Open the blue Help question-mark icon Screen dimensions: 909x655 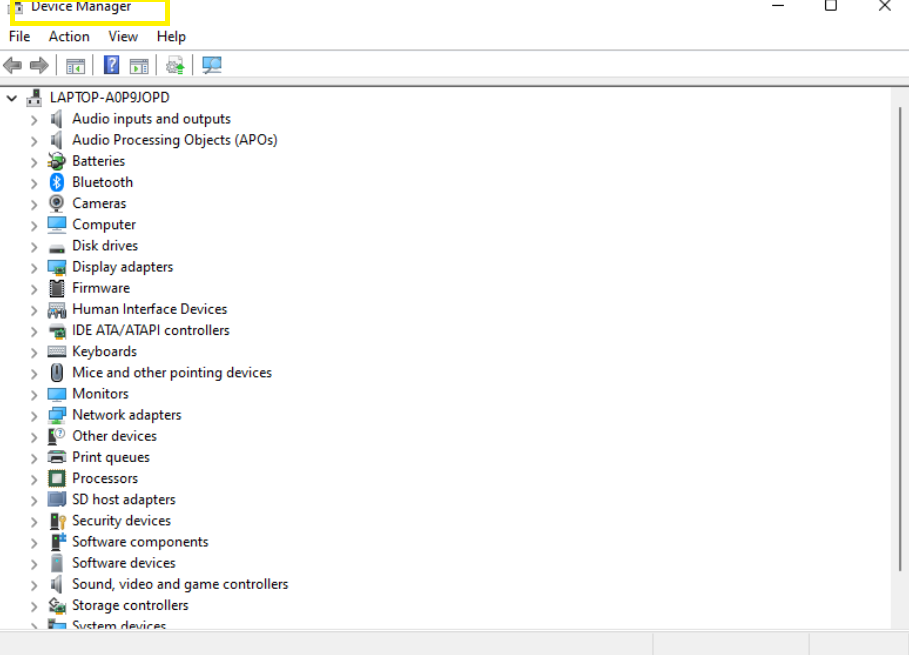tap(111, 65)
